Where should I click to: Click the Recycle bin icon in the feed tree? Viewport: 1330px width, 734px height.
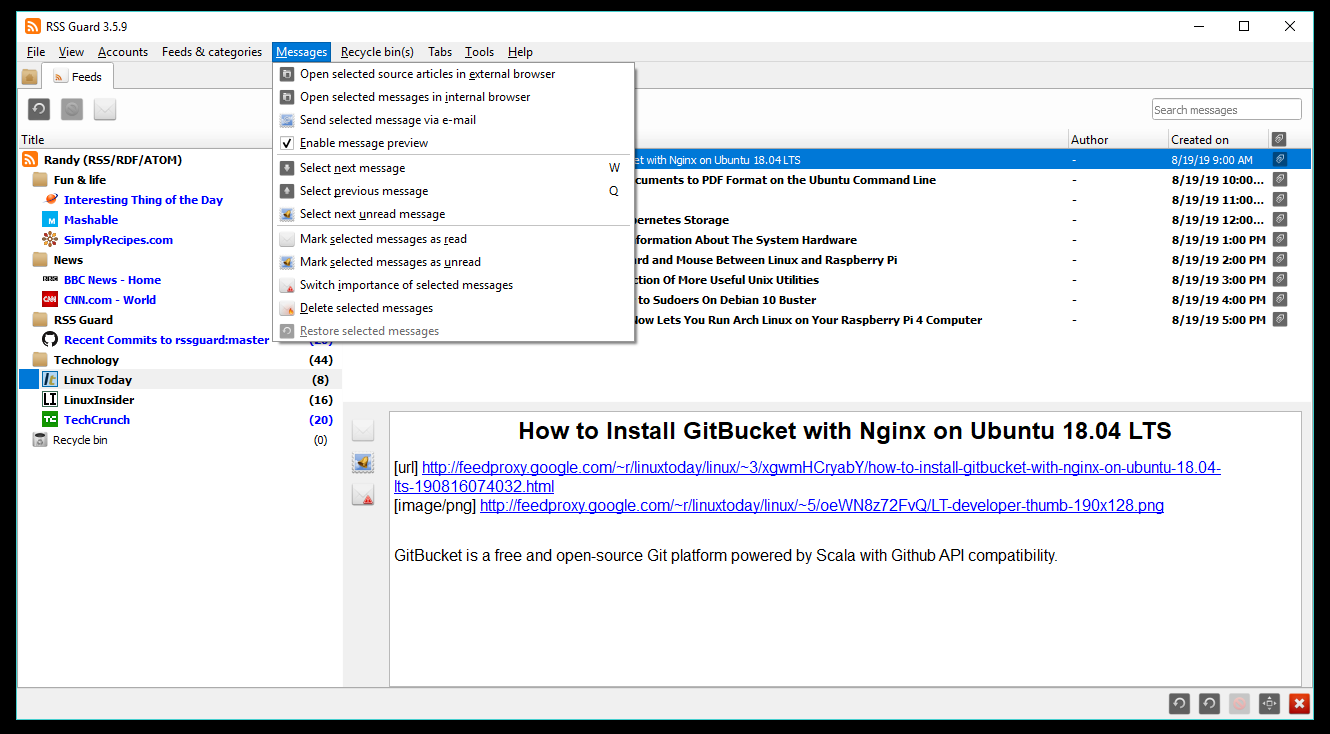pos(40,440)
